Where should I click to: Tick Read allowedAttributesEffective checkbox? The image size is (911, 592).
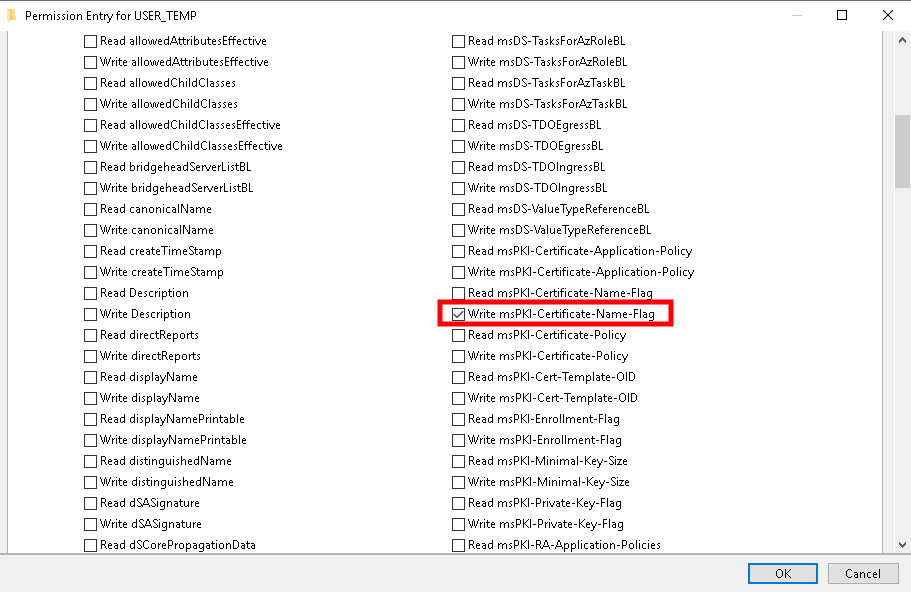(91, 41)
